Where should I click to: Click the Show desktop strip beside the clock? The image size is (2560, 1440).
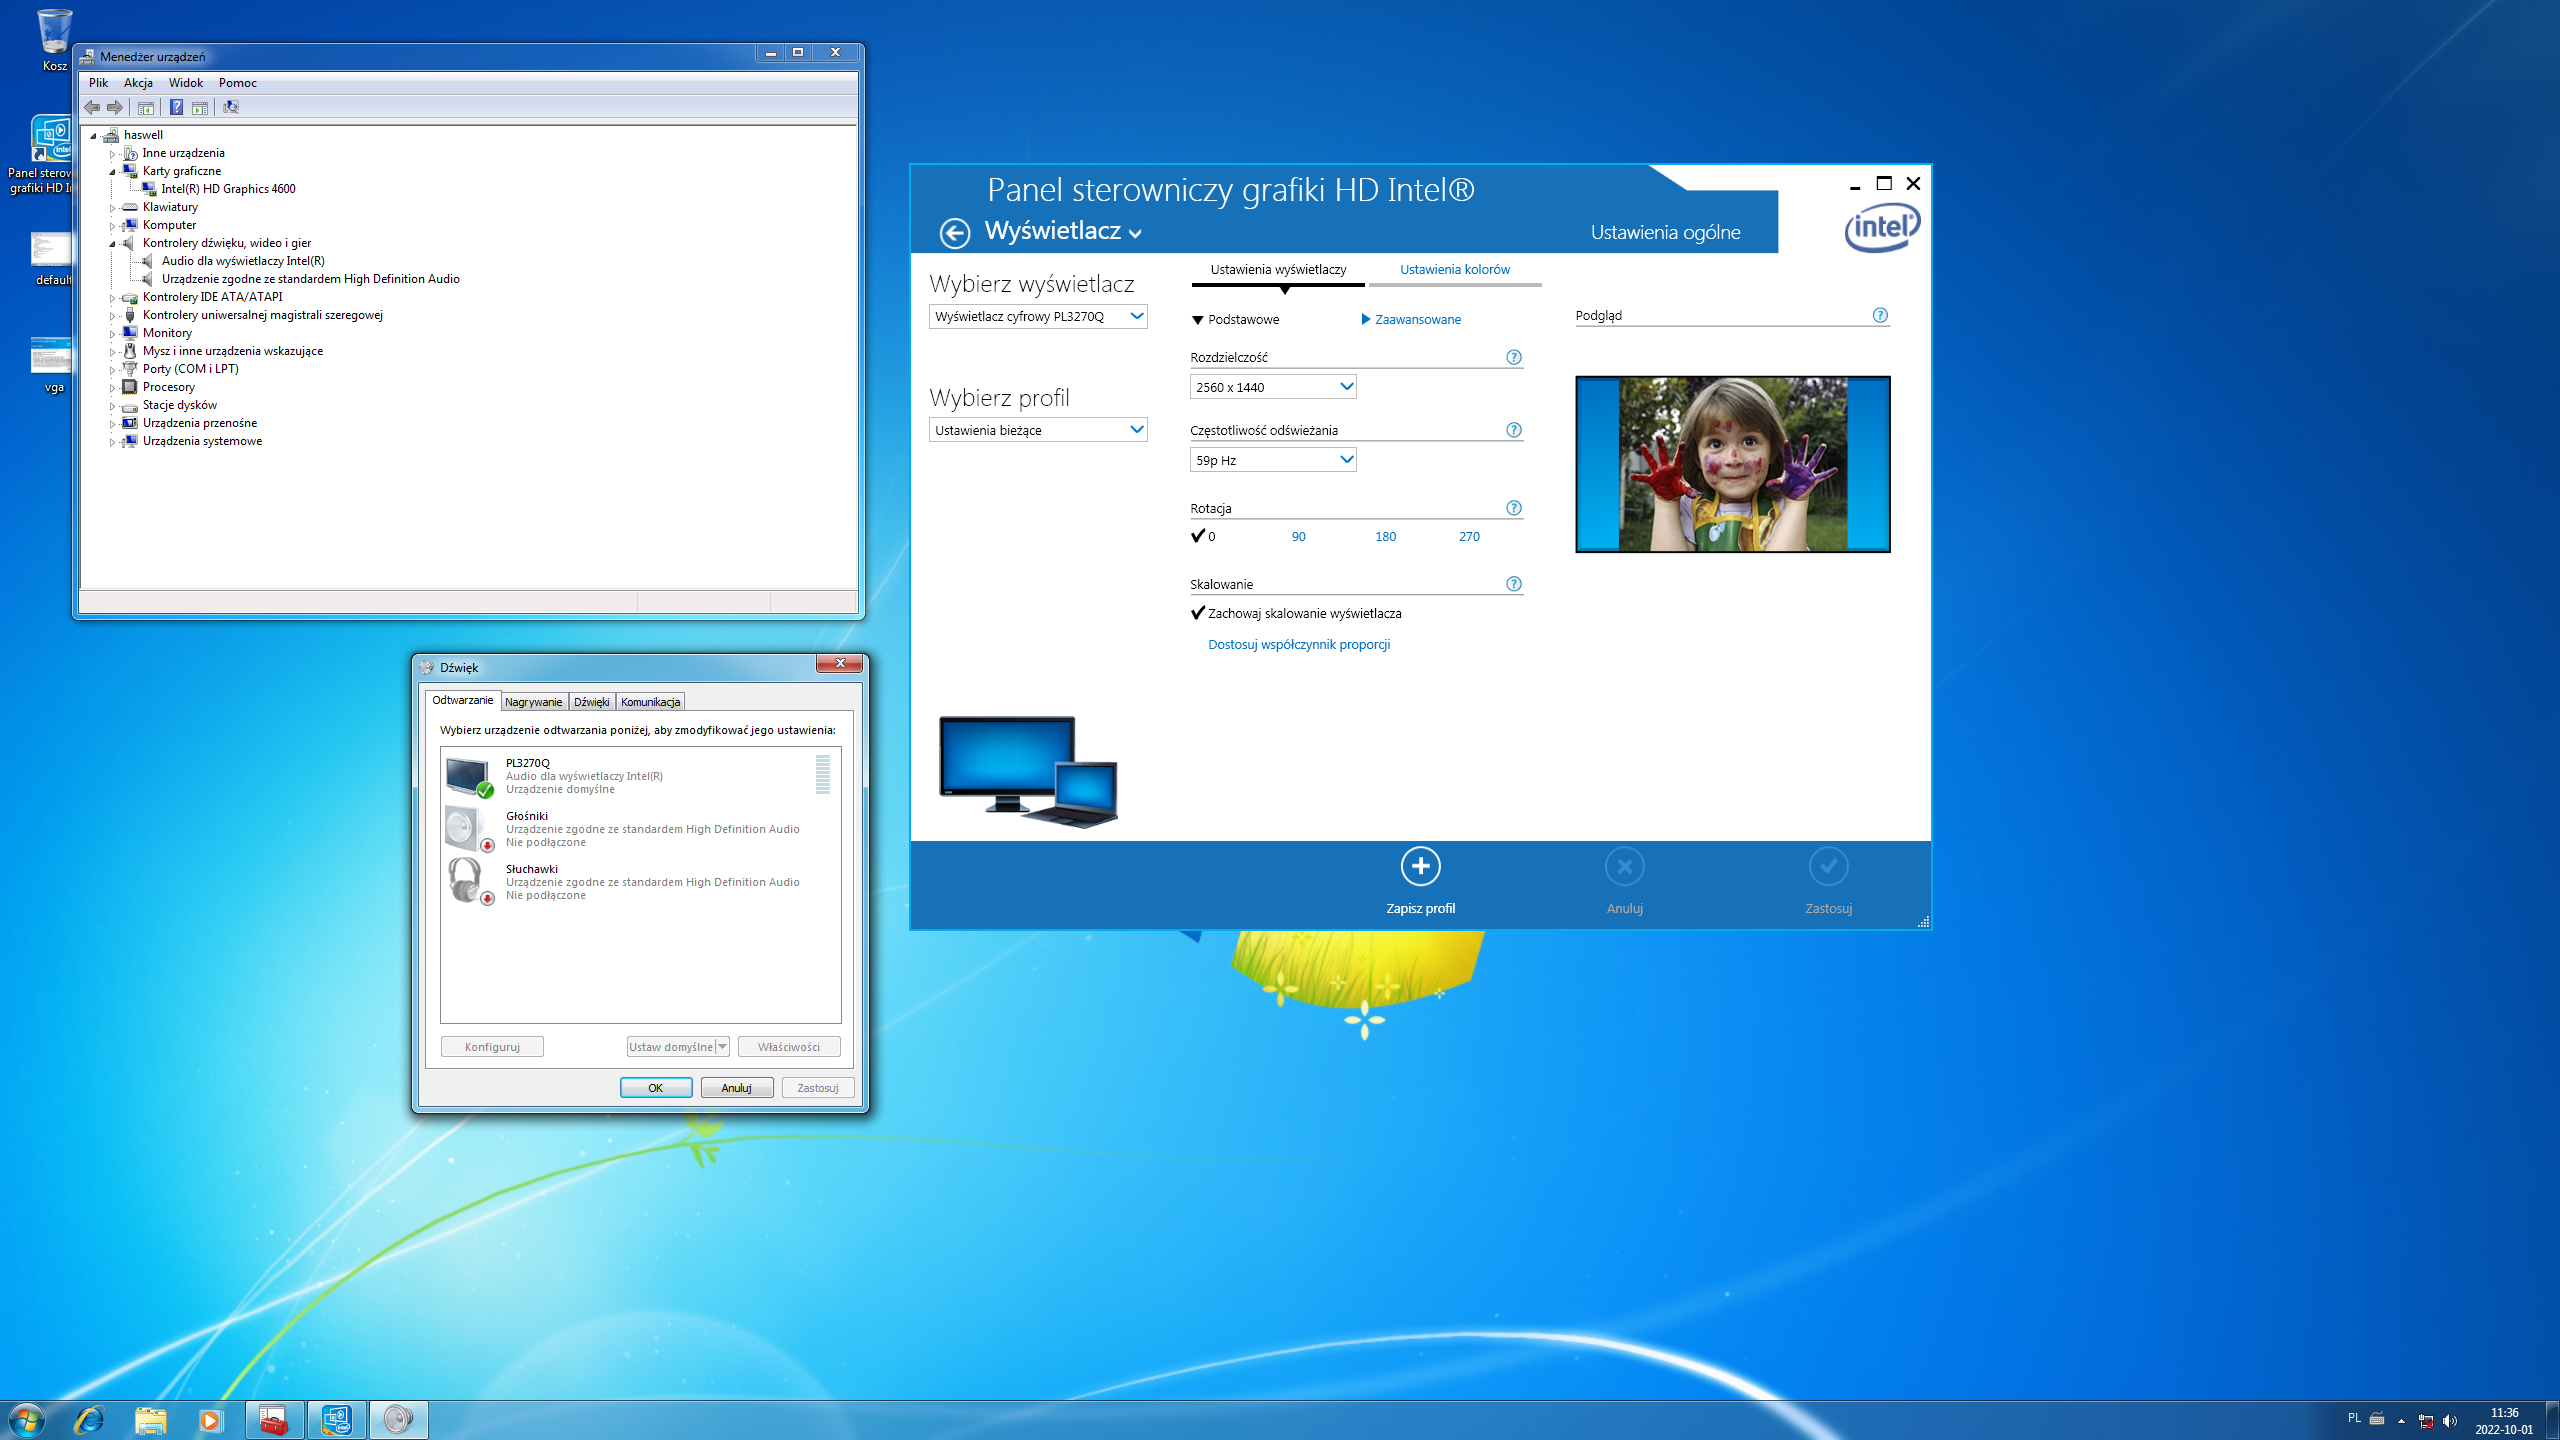pyautogui.click(x=2552, y=1421)
